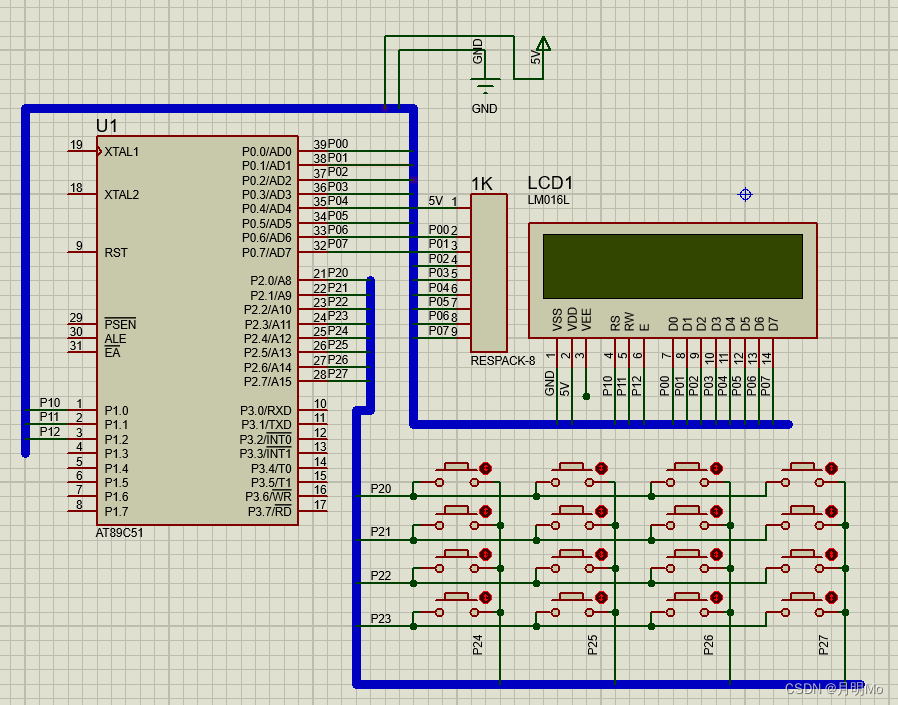Toggle red latch on P20 row, P24 column key

[486, 468]
